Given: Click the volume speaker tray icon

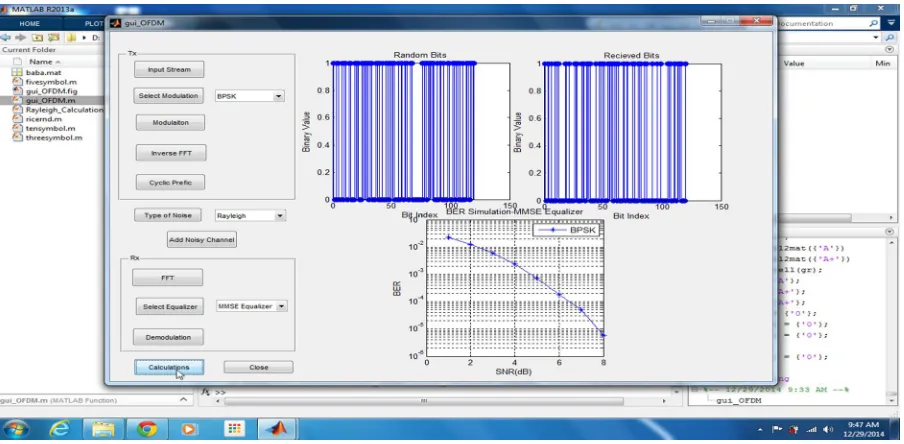Looking at the screenshot, I should point(828,430).
